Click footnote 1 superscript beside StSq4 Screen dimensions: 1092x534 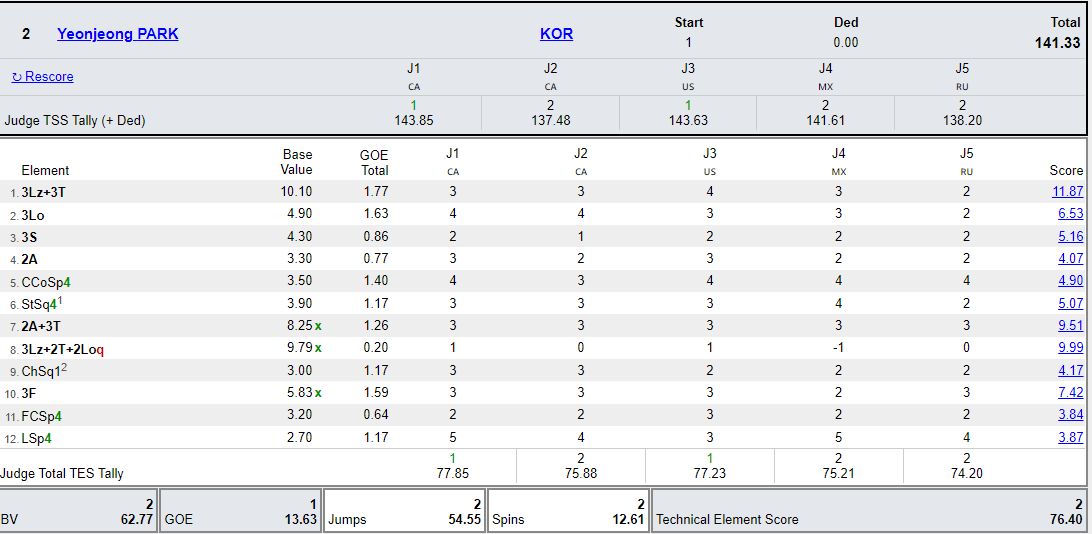click(61, 300)
